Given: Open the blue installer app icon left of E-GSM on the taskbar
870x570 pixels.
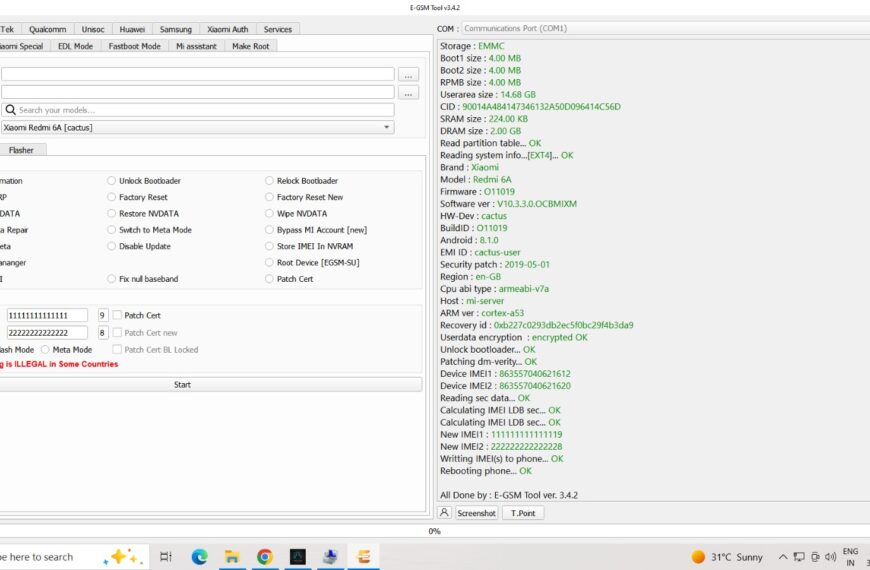Looking at the screenshot, I should (x=331, y=556).
